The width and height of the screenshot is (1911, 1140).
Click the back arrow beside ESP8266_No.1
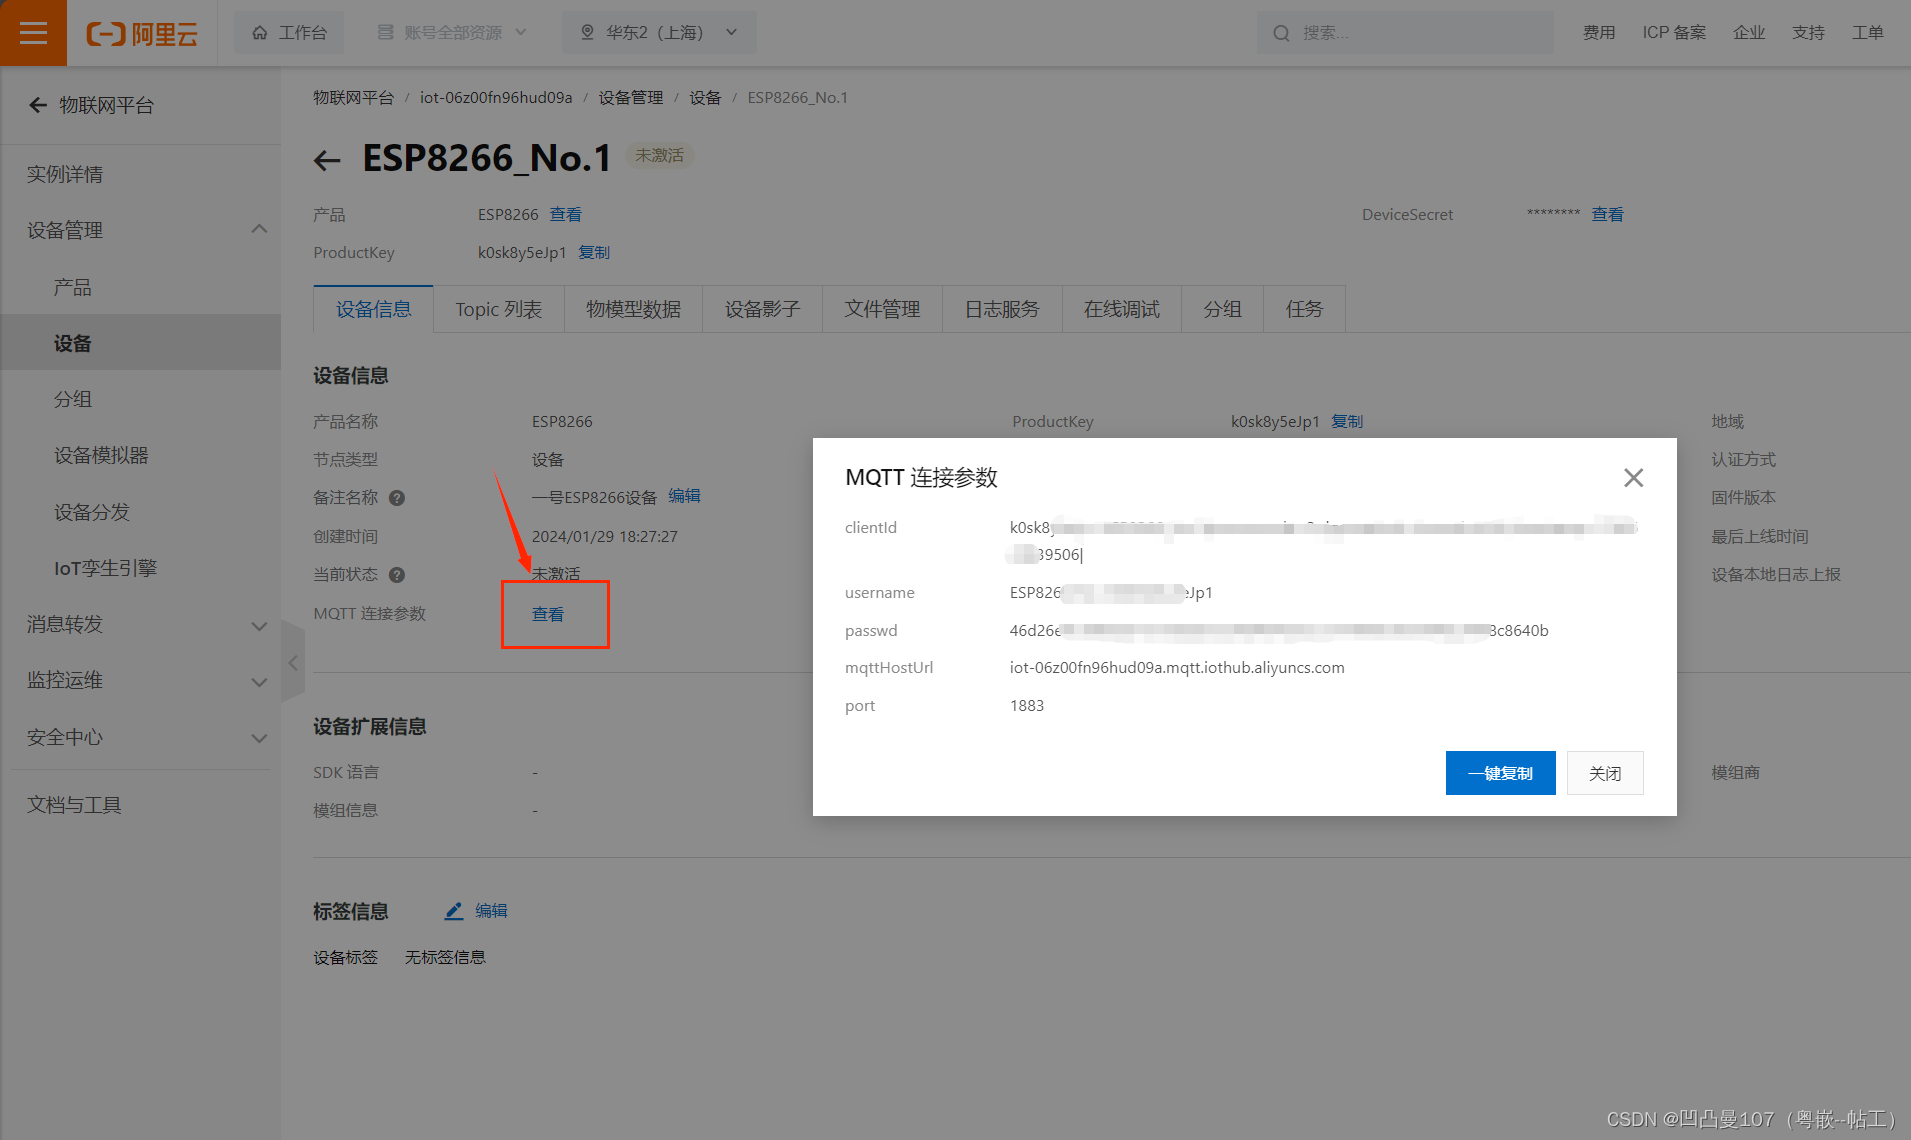pyautogui.click(x=327, y=160)
